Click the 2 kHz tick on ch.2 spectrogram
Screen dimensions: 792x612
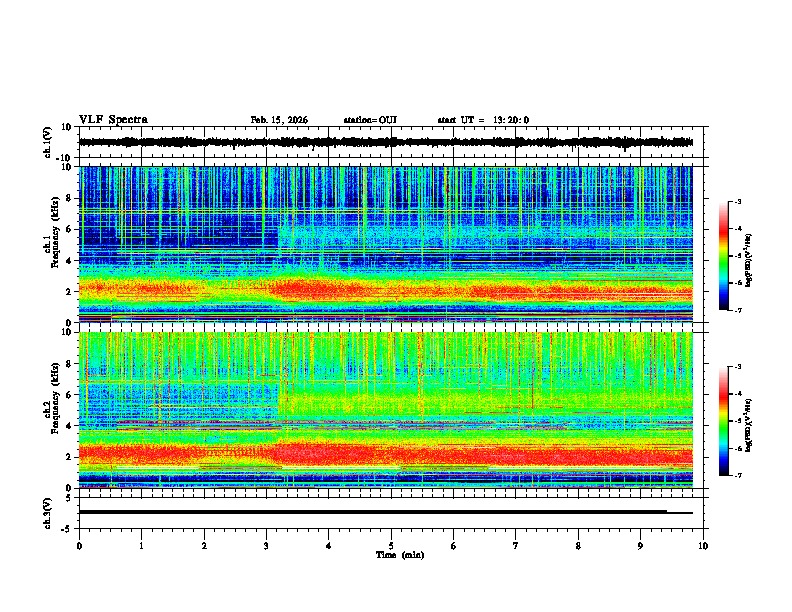click(x=70, y=457)
